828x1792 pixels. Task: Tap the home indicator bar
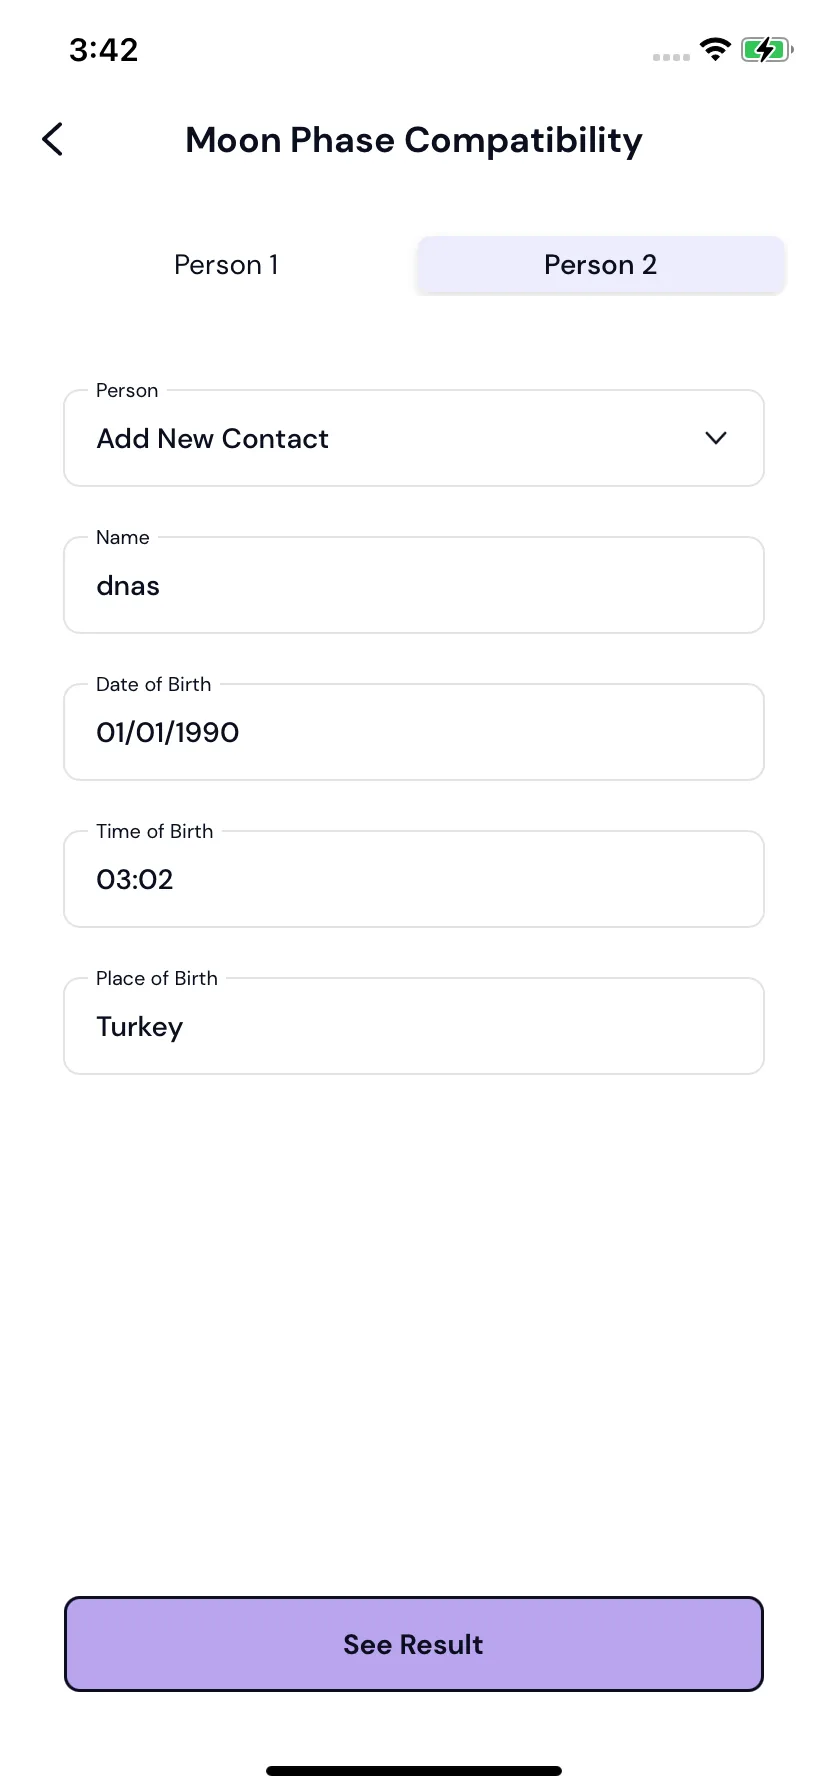[x=414, y=1771]
